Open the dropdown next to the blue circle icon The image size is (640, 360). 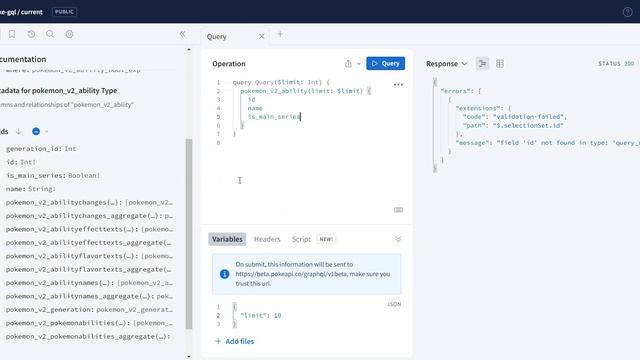[x=46, y=131]
